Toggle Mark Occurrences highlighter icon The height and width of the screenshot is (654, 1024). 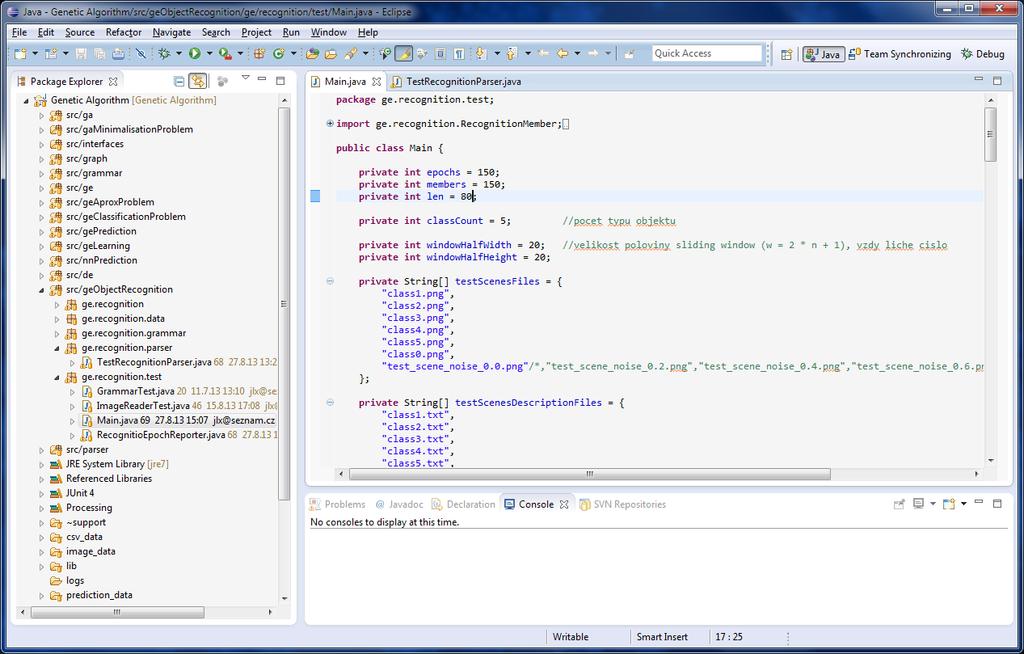point(404,54)
